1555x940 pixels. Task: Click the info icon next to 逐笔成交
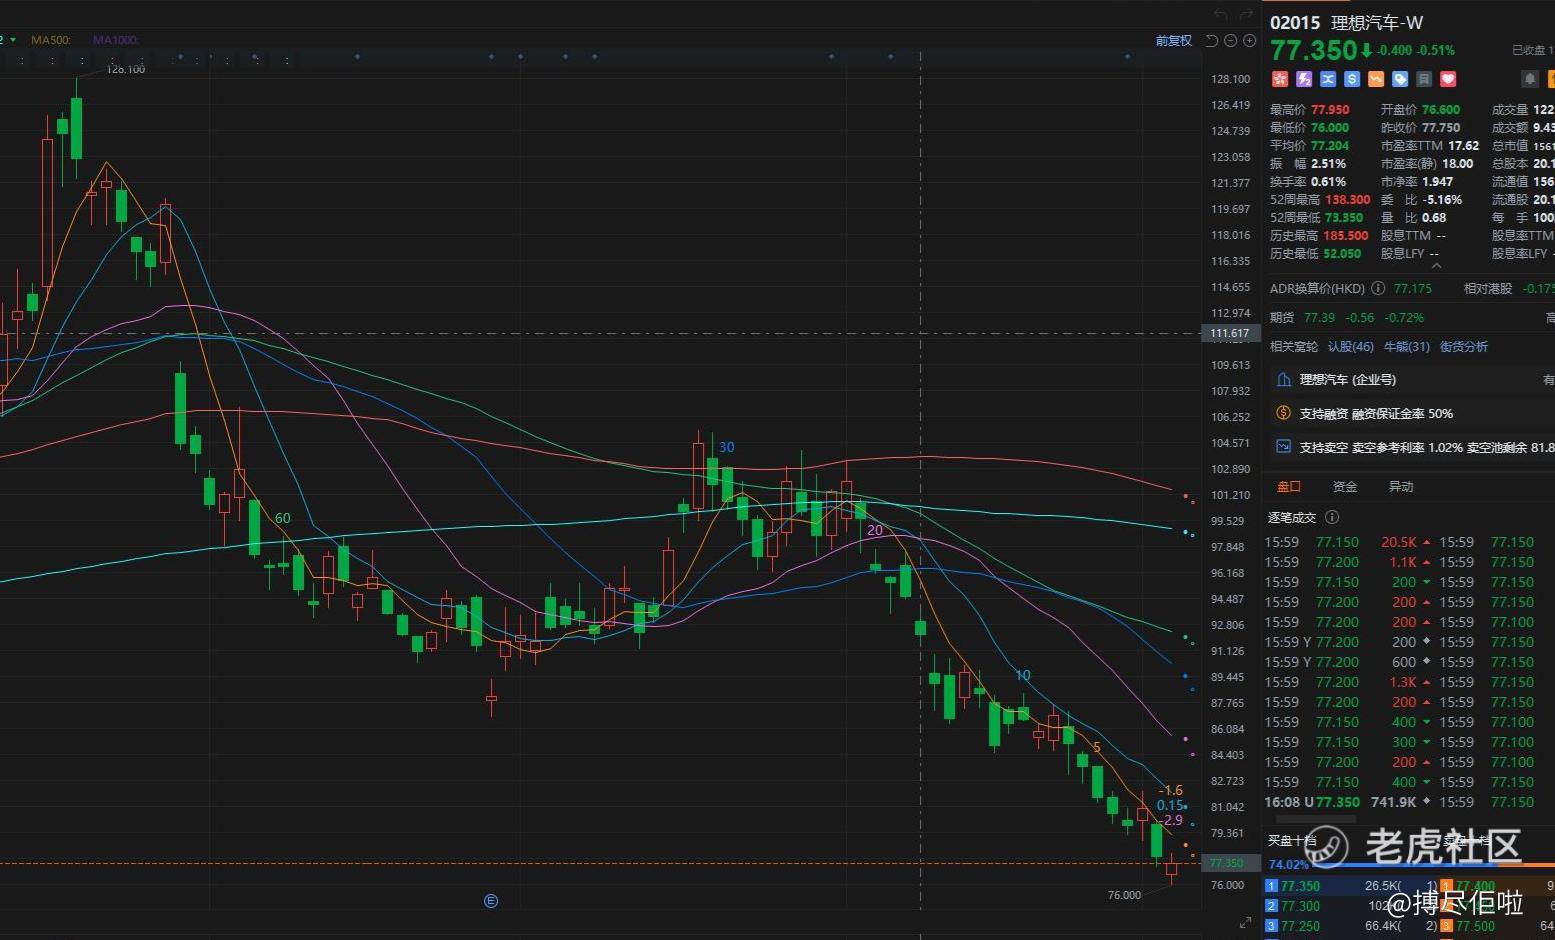(x=1331, y=517)
